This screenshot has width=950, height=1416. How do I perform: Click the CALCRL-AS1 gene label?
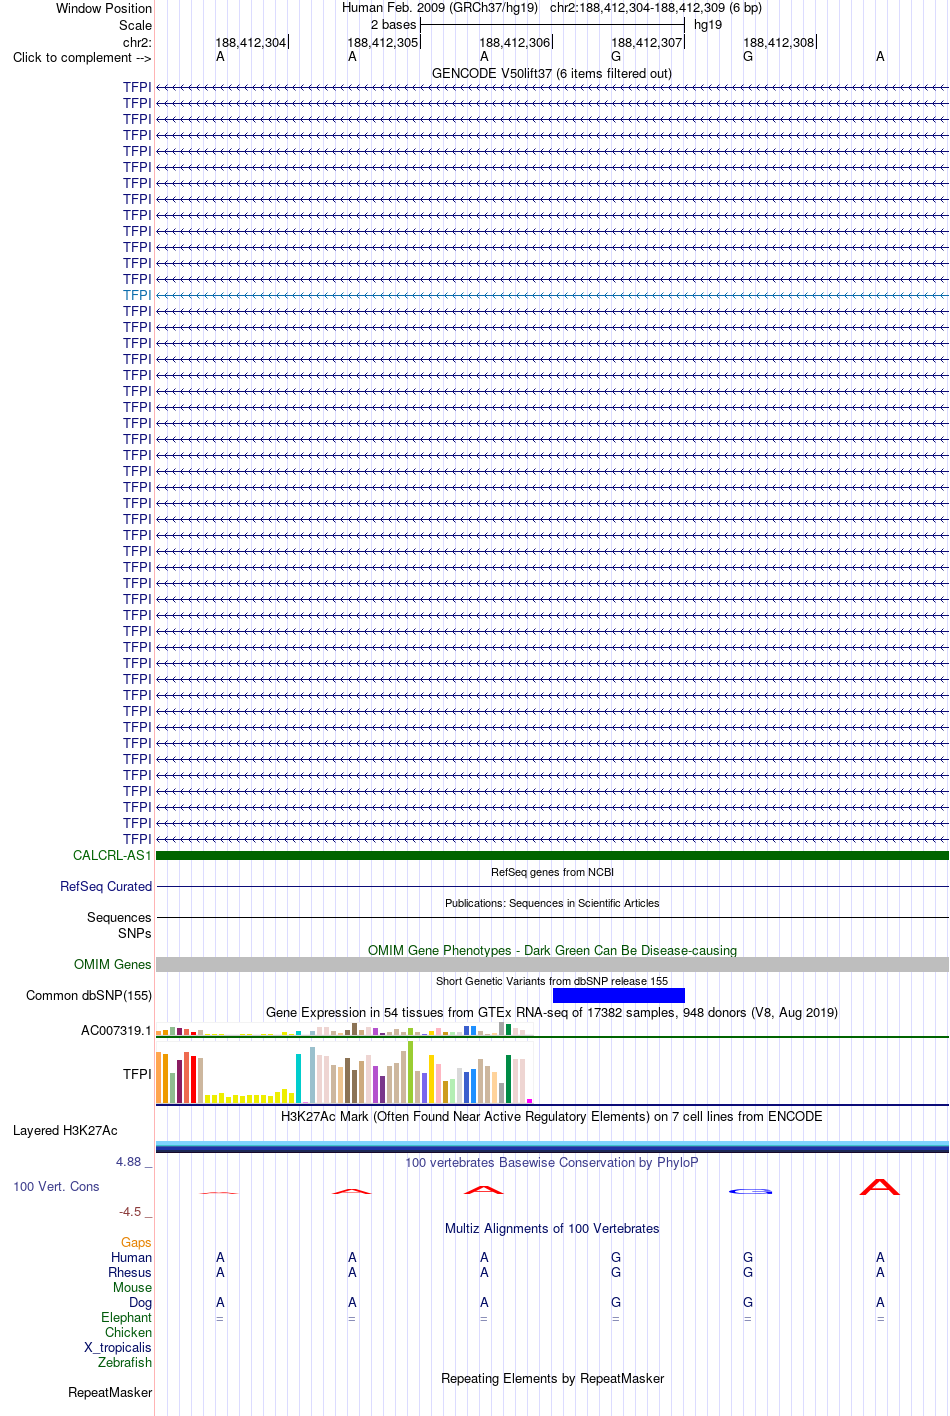[112, 855]
